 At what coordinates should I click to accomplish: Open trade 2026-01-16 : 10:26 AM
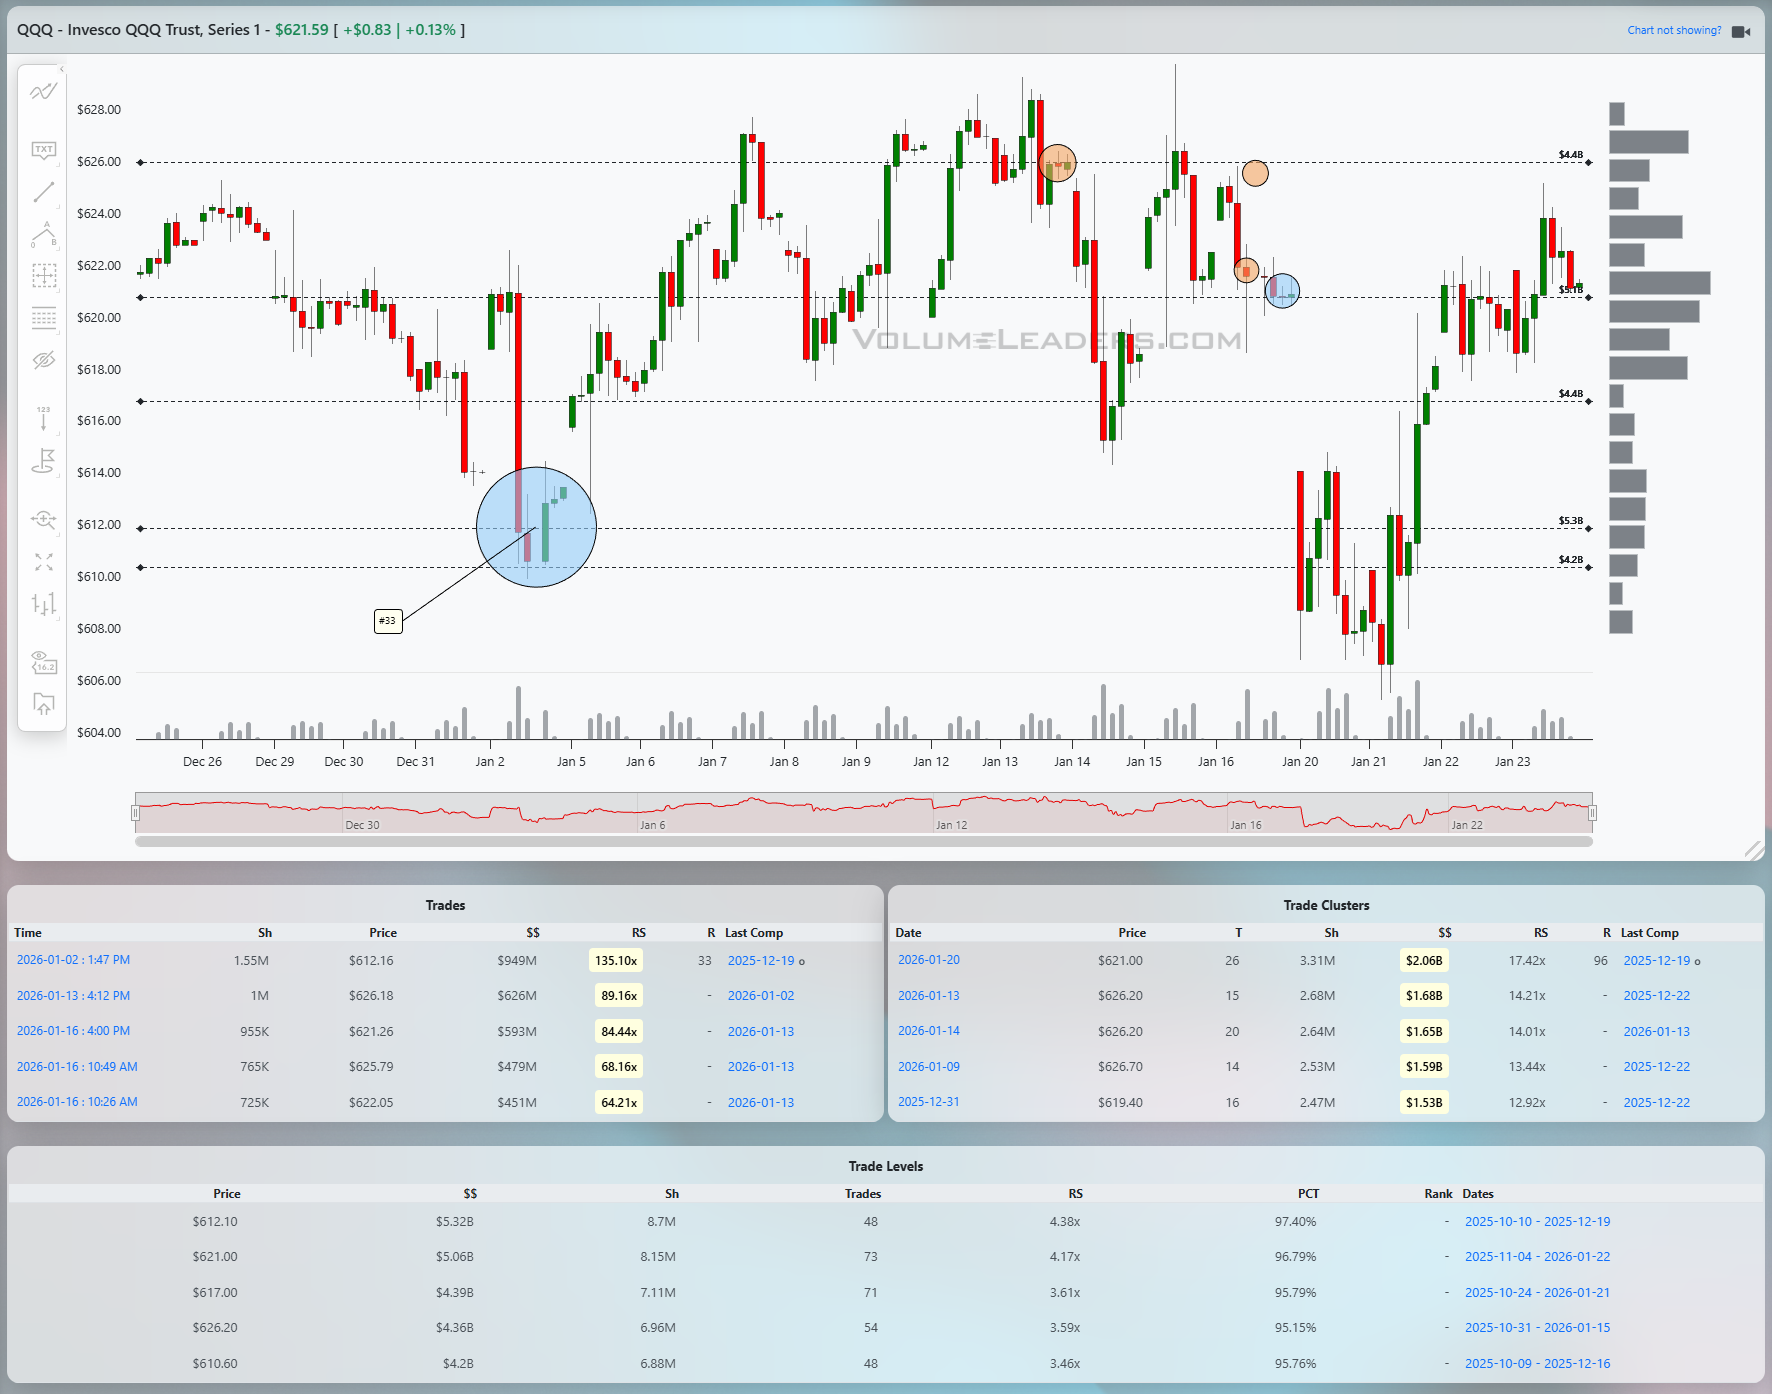tap(77, 1102)
